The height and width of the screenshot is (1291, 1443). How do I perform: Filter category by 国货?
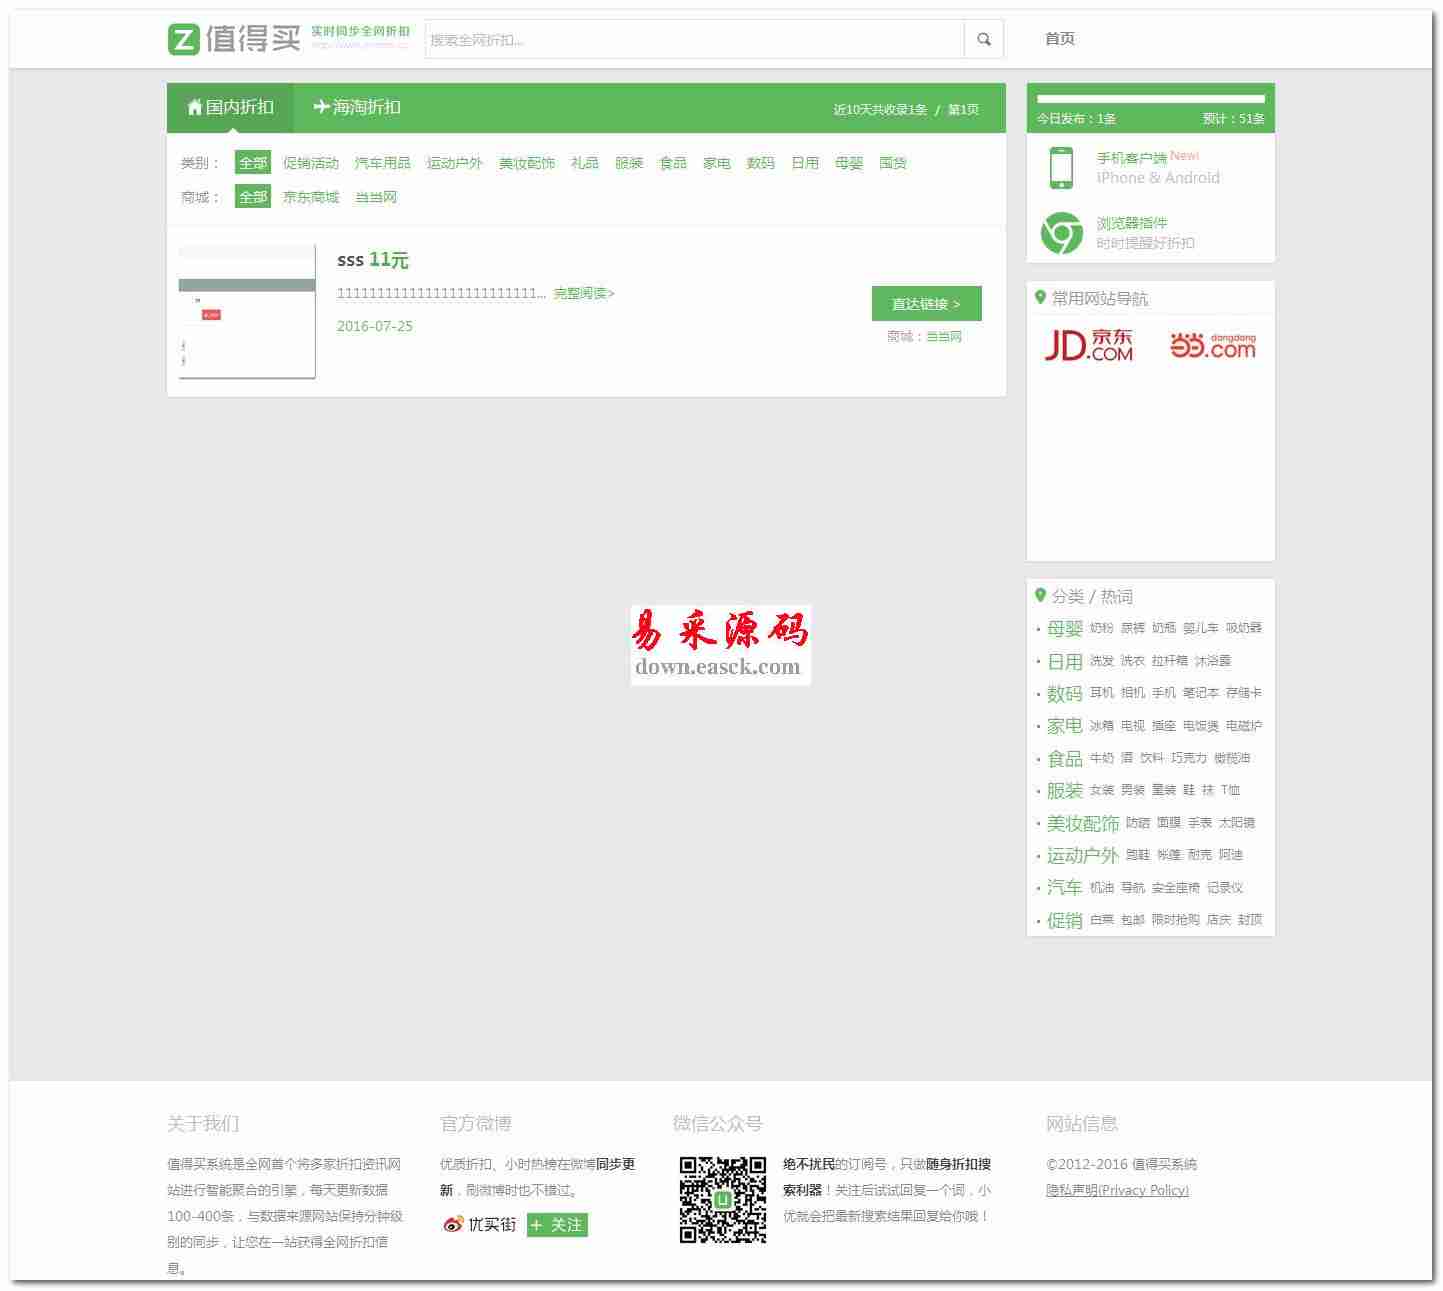[x=893, y=163]
